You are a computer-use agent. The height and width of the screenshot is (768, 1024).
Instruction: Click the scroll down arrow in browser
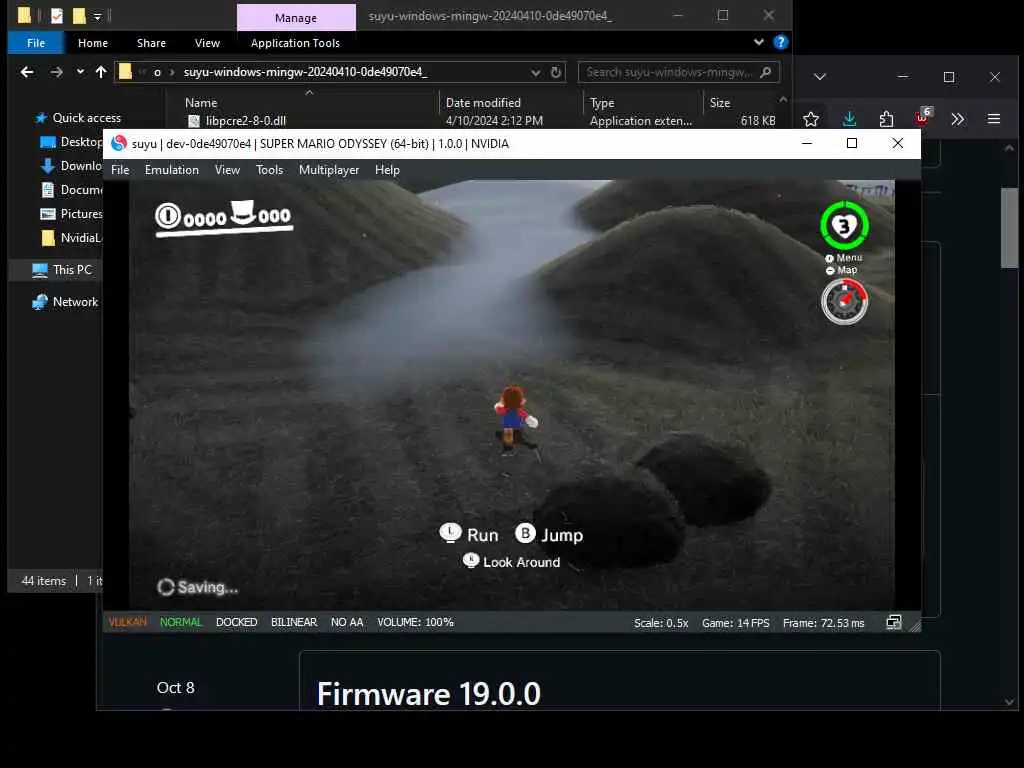(x=1010, y=702)
